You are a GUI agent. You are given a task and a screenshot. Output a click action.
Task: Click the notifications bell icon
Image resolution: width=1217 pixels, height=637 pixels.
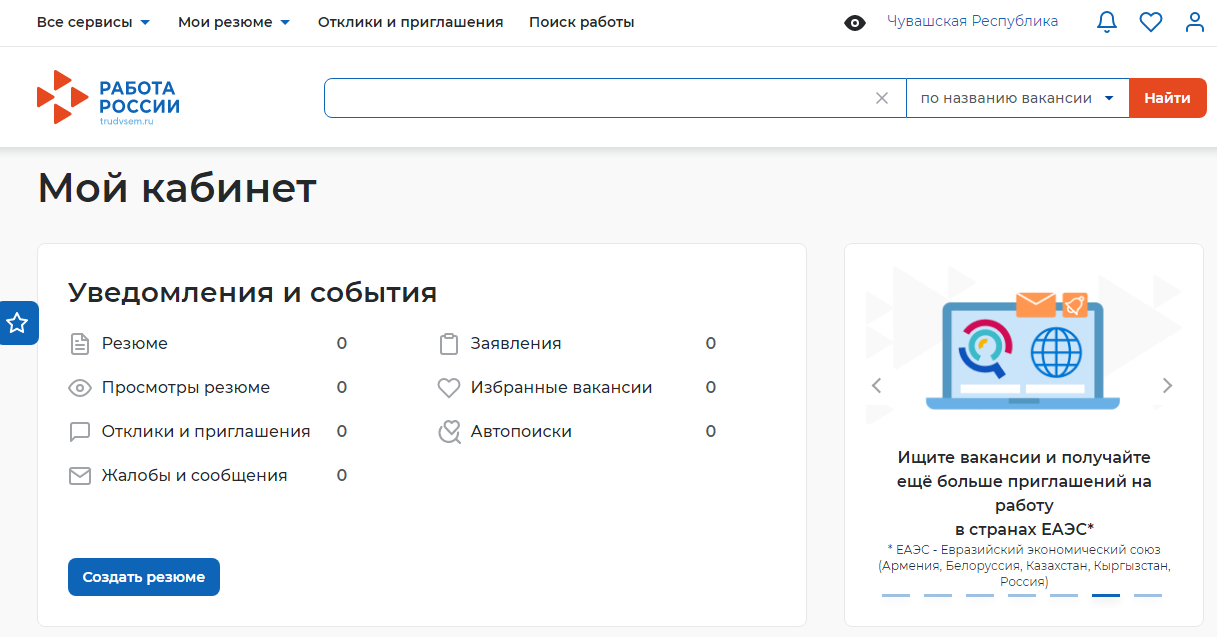point(1107,22)
